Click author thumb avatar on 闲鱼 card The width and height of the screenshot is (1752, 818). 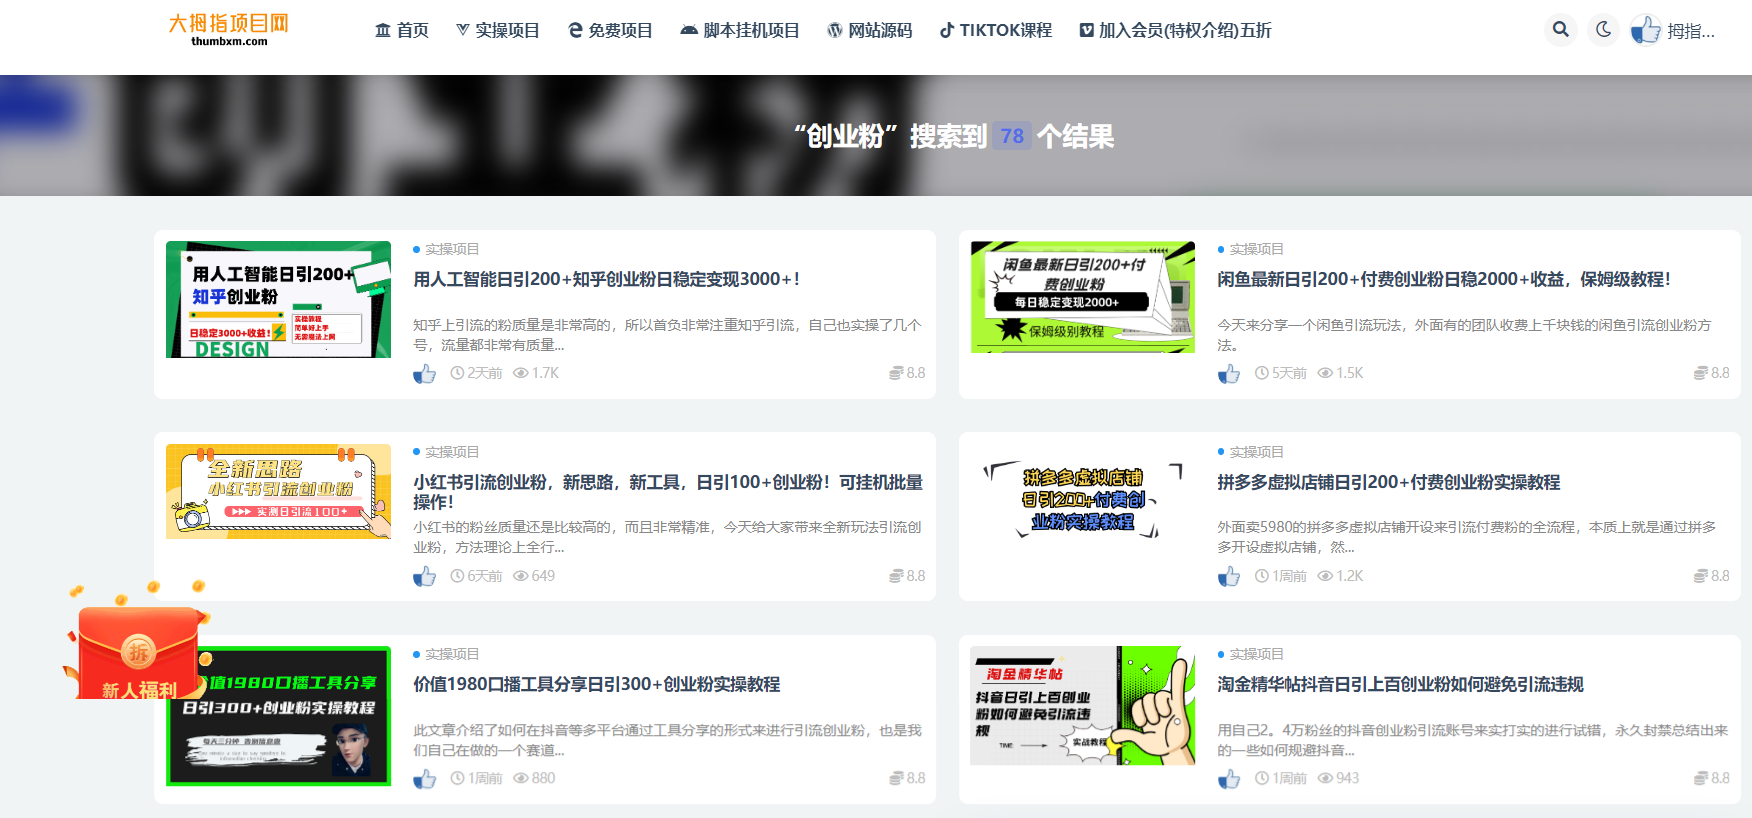[1229, 373]
